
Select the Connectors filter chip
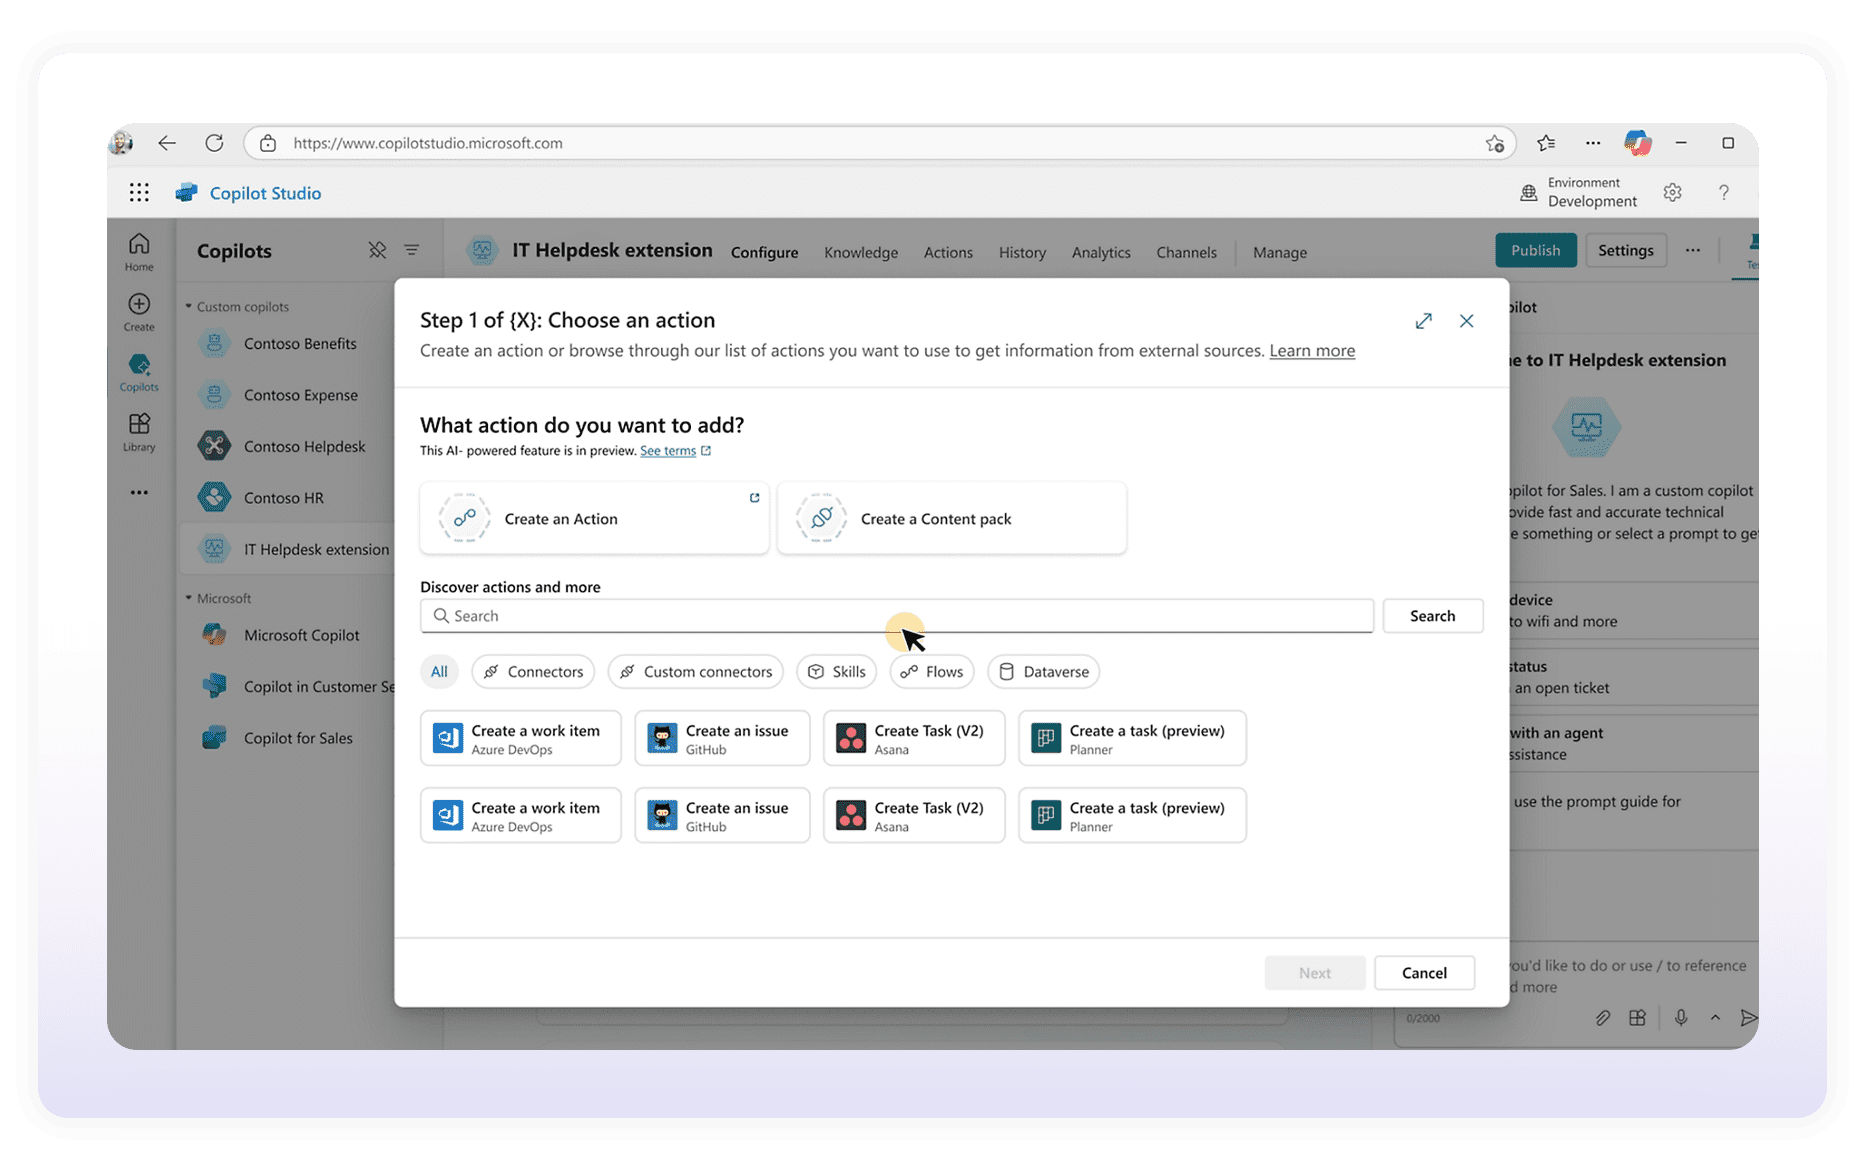pyautogui.click(x=533, y=672)
